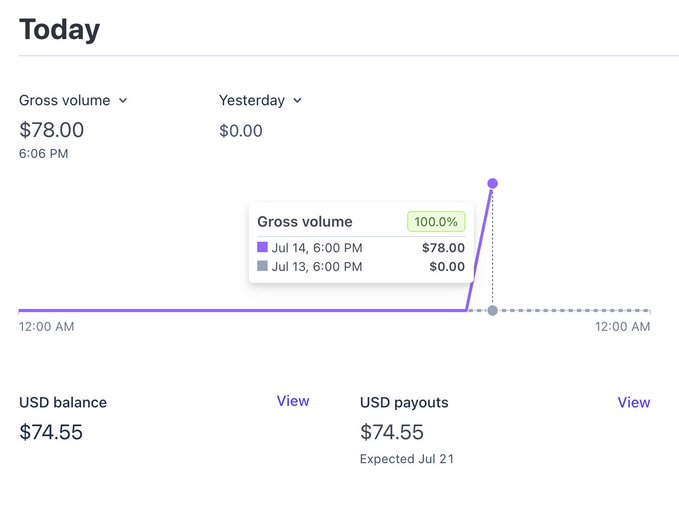Click the Today heading
Viewport: 679px width, 521px height.
point(59,30)
